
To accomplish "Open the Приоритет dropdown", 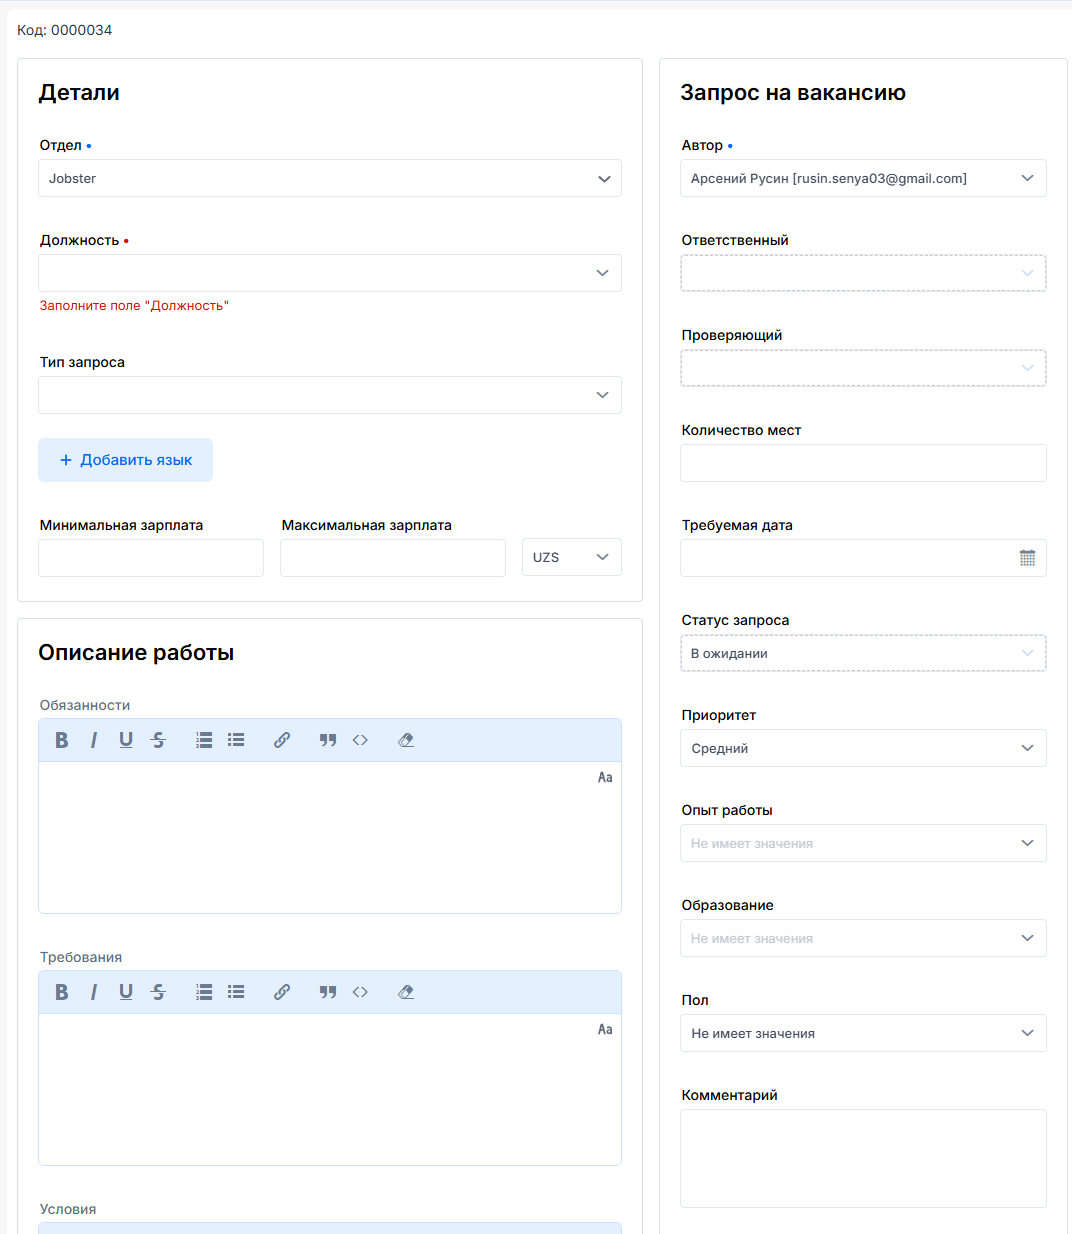I will tap(863, 748).
